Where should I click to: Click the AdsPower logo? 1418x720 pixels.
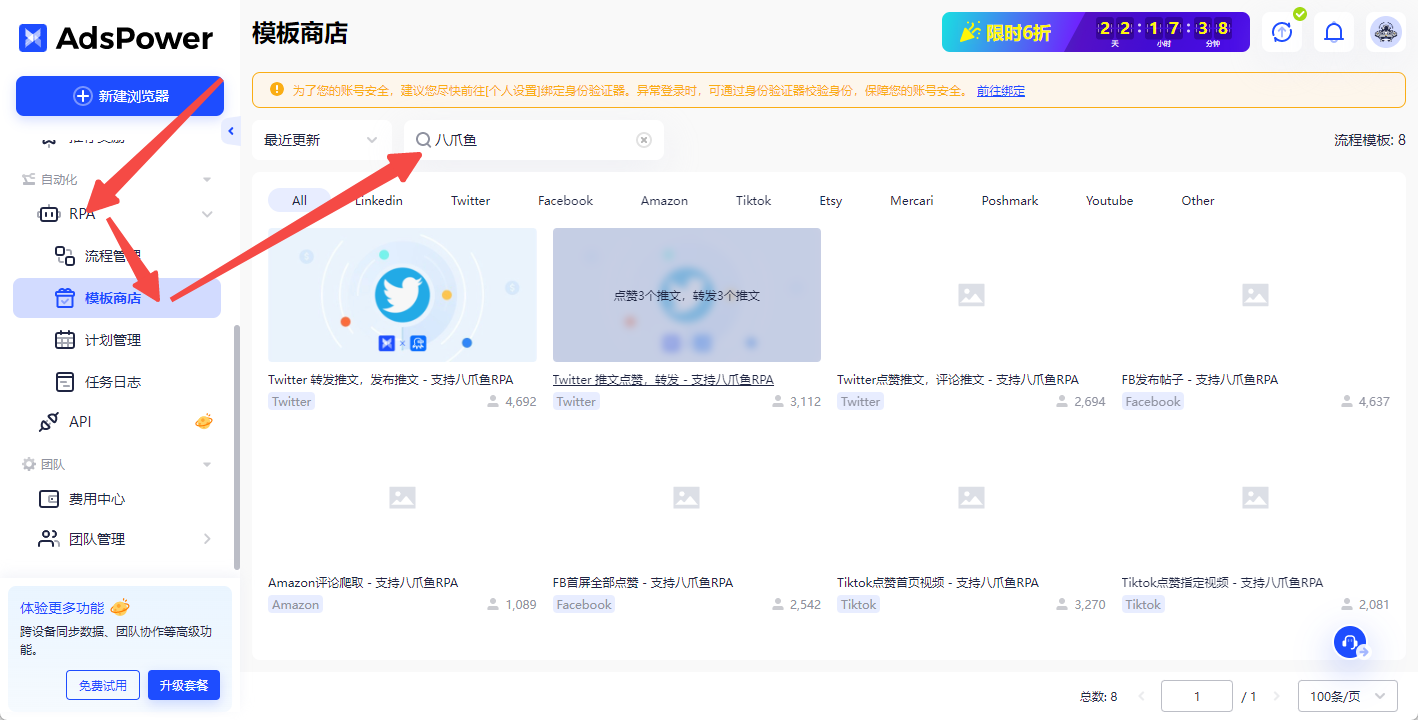click(116, 38)
